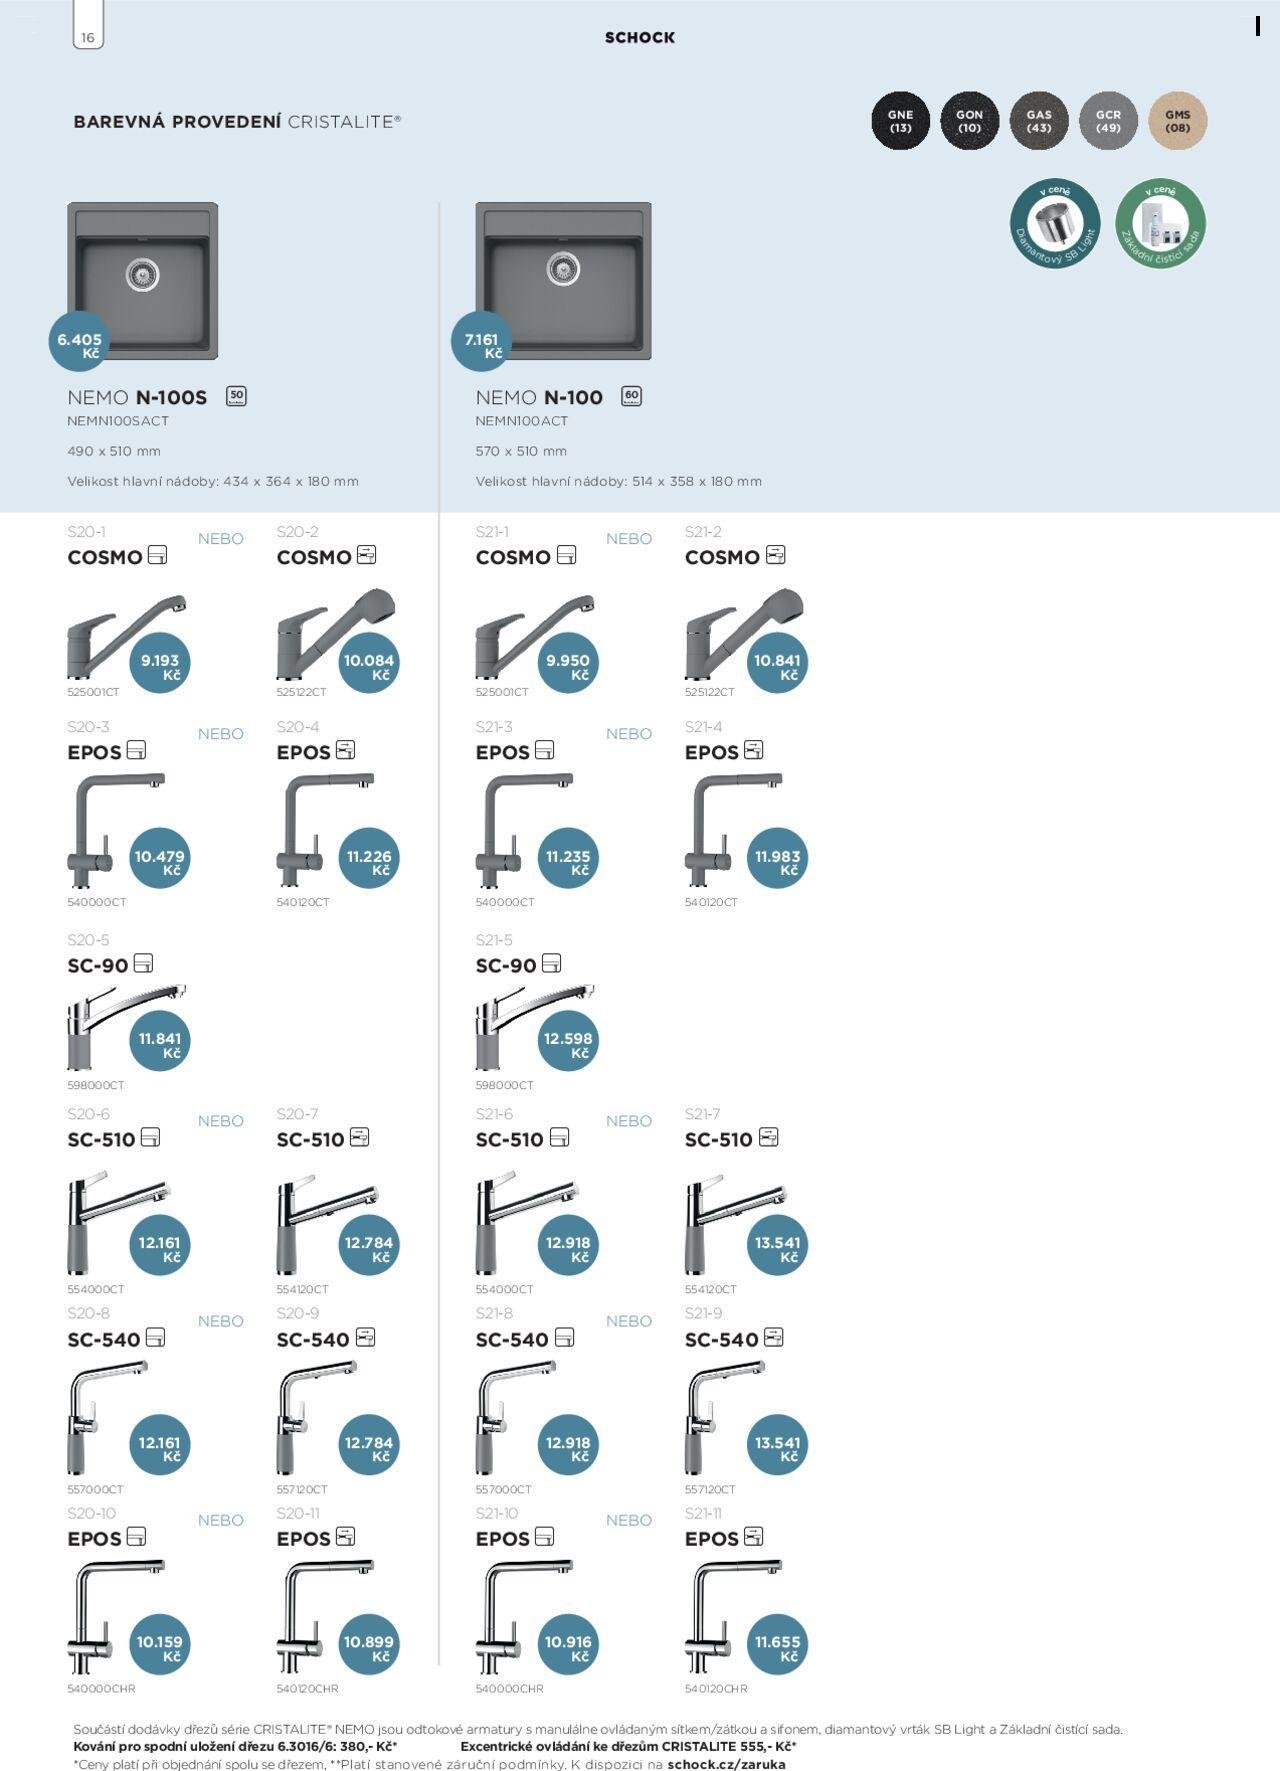The image size is (1280, 1771).
Task: Click faucet code 598000CT under S20-5
Action: 96,1085
